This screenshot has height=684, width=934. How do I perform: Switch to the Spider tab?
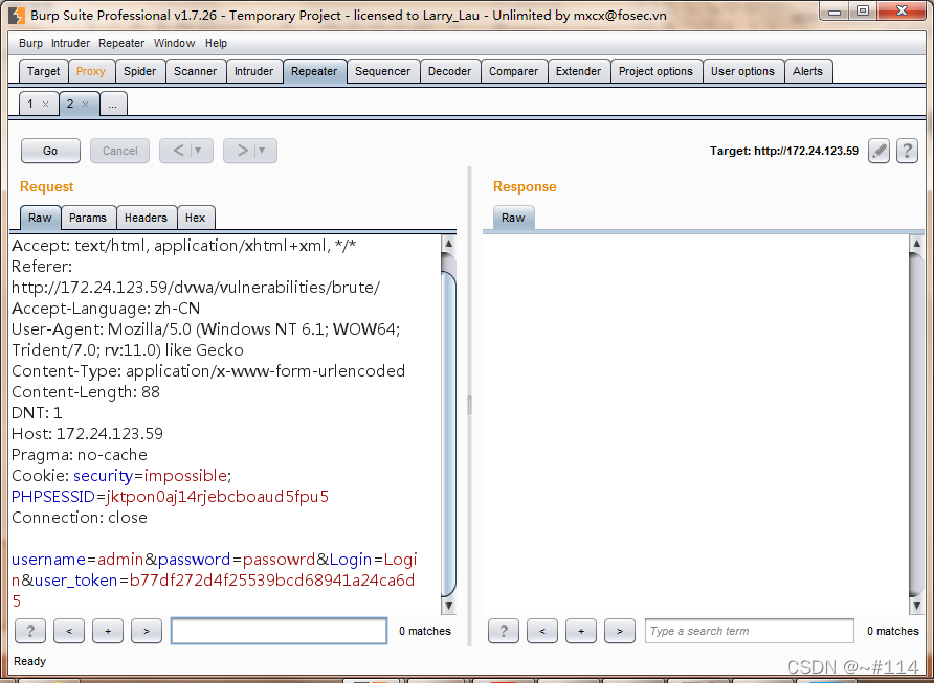140,71
